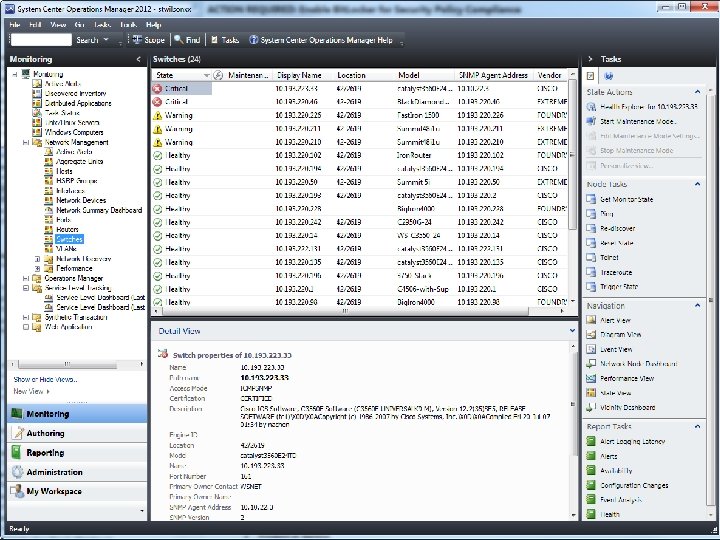This screenshot has height=540, width=720.
Task: Click the Get Monitor State task icon
Action: click(x=591, y=199)
